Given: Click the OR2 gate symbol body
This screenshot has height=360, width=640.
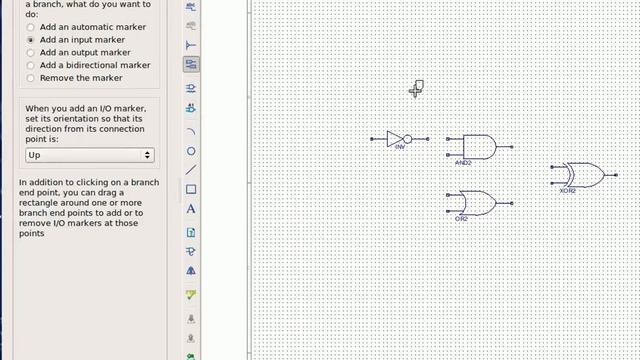Looking at the screenshot, I should pos(478,203).
